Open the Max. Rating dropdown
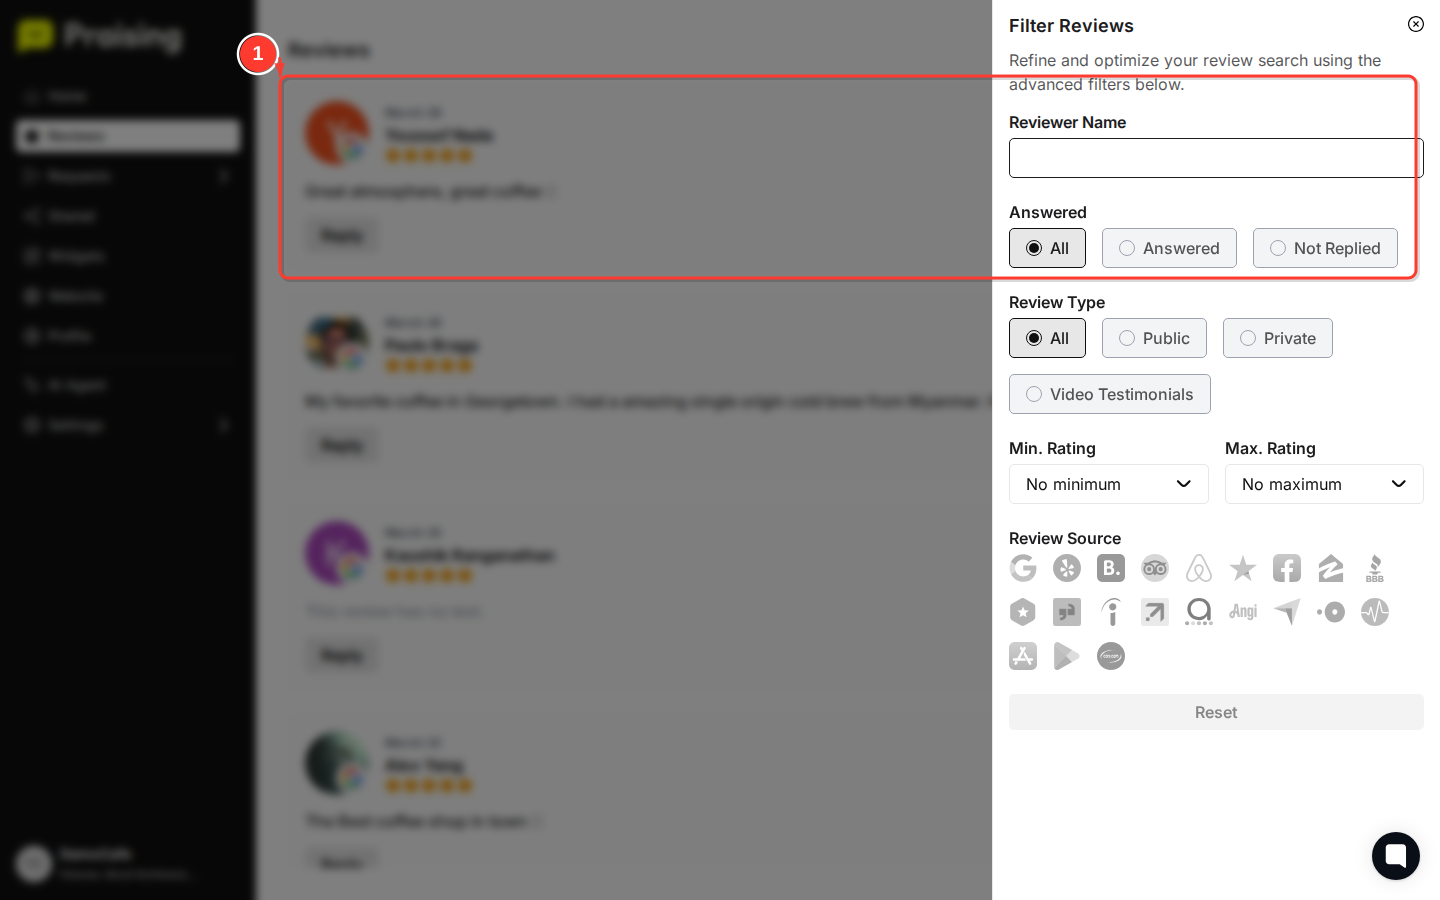1440x900 pixels. pos(1324,484)
